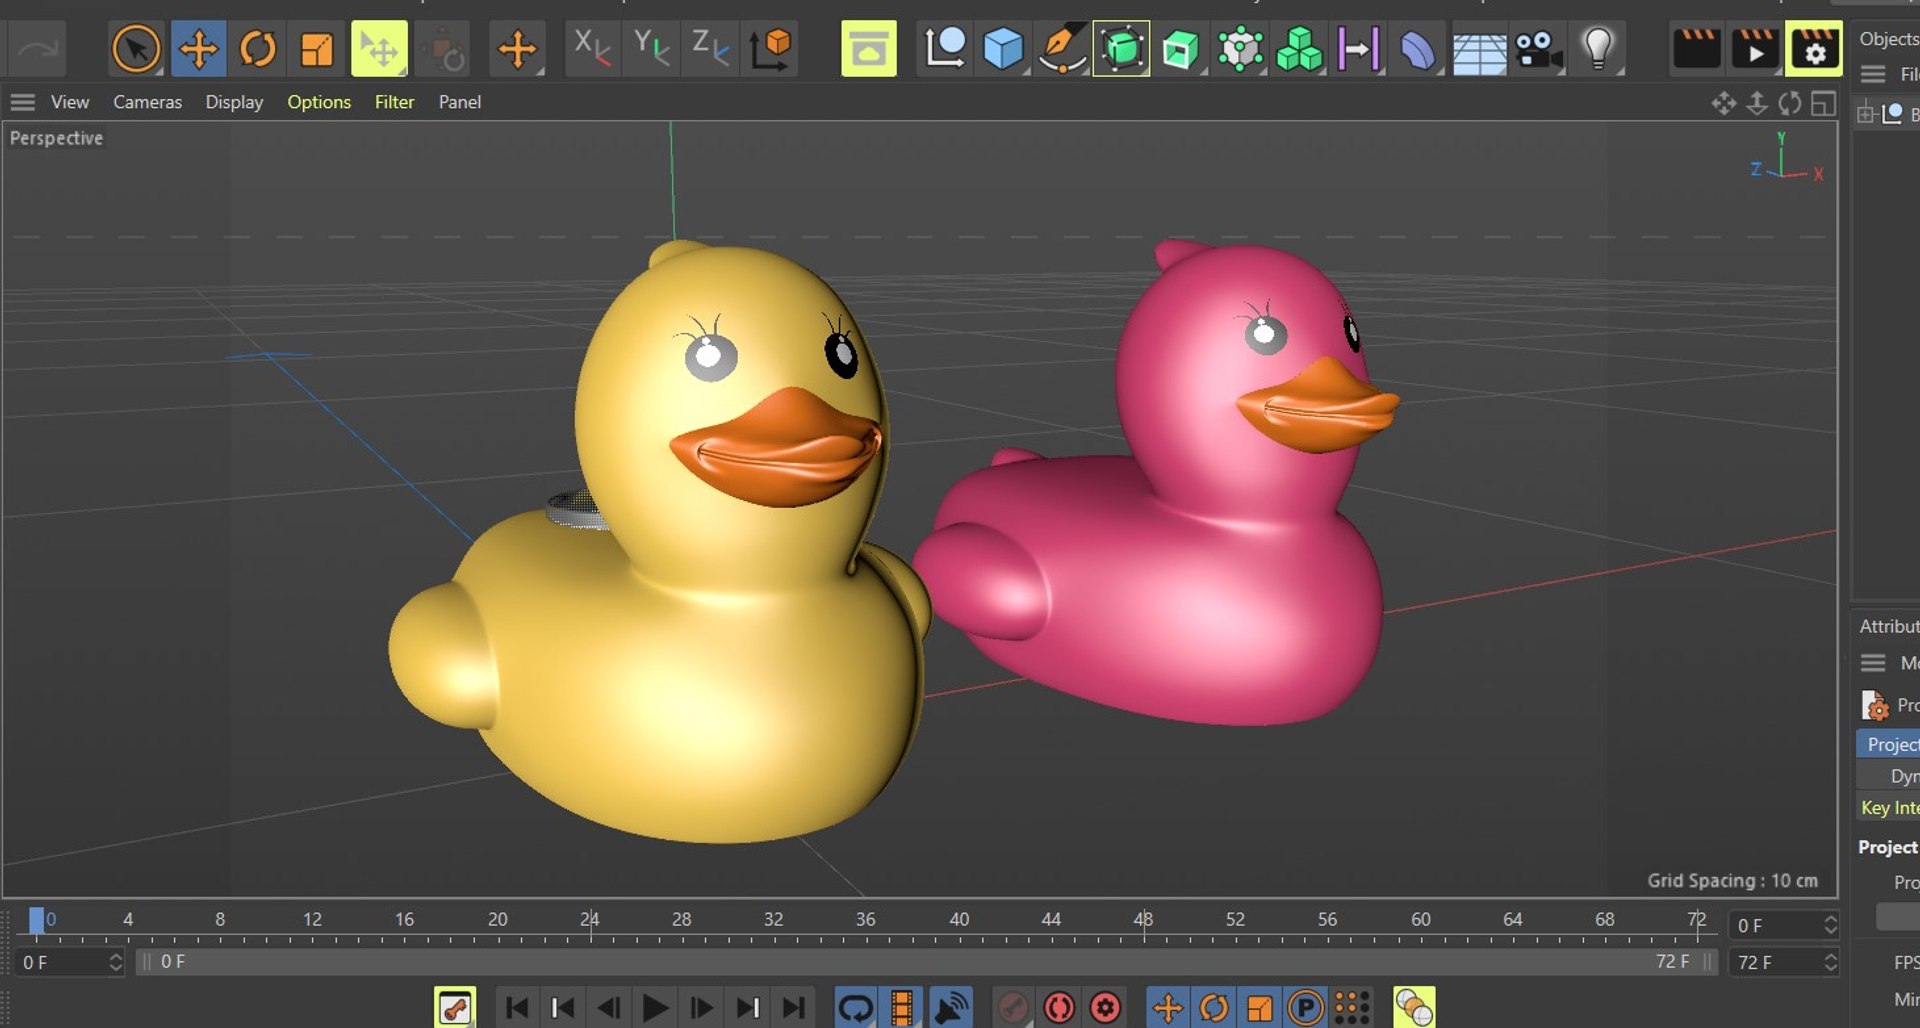1920x1028 pixels.
Task: Add a Floor environment object
Action: click(x=1479, y=48)
